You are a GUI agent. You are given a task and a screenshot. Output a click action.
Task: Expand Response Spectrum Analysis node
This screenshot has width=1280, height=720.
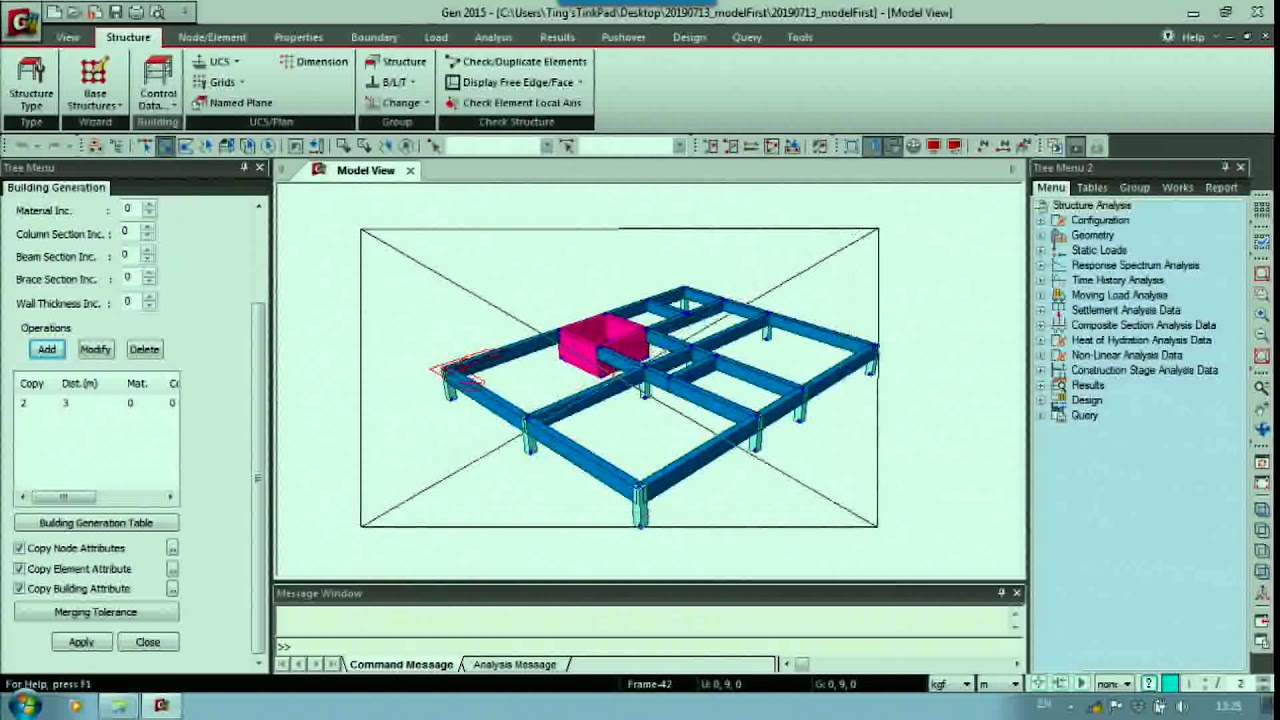(1041, 265)
